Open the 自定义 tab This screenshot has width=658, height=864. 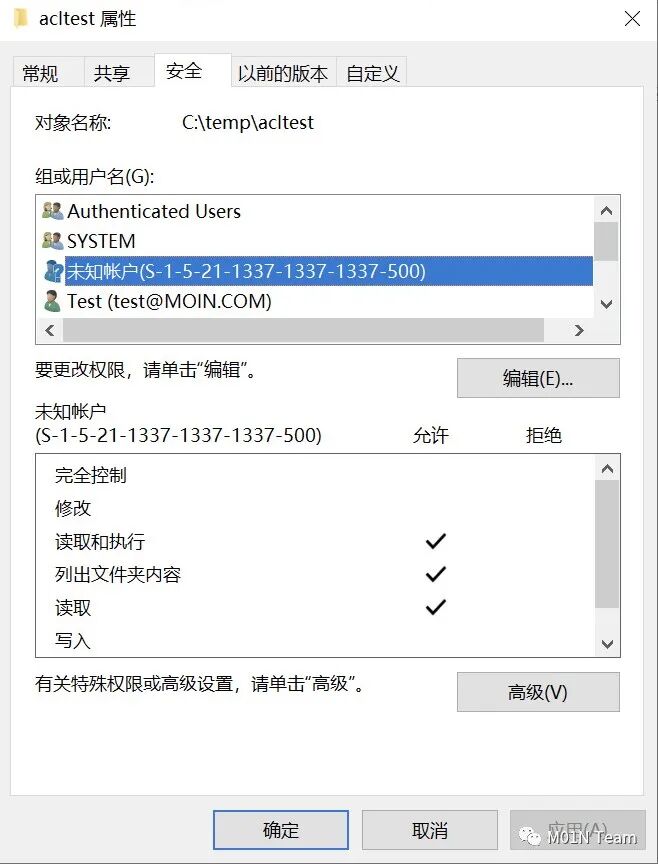pyautogui.click(x=372, y=72)
